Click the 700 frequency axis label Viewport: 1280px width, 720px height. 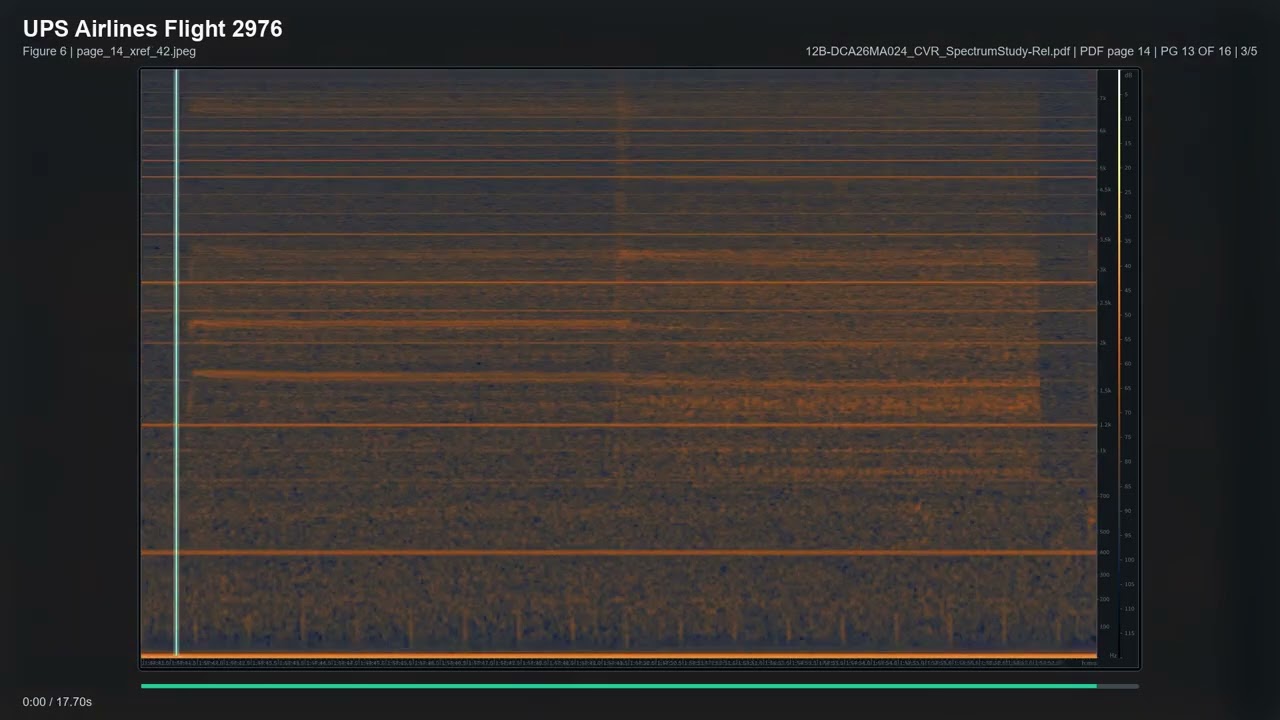click(x=1104, y=496)
